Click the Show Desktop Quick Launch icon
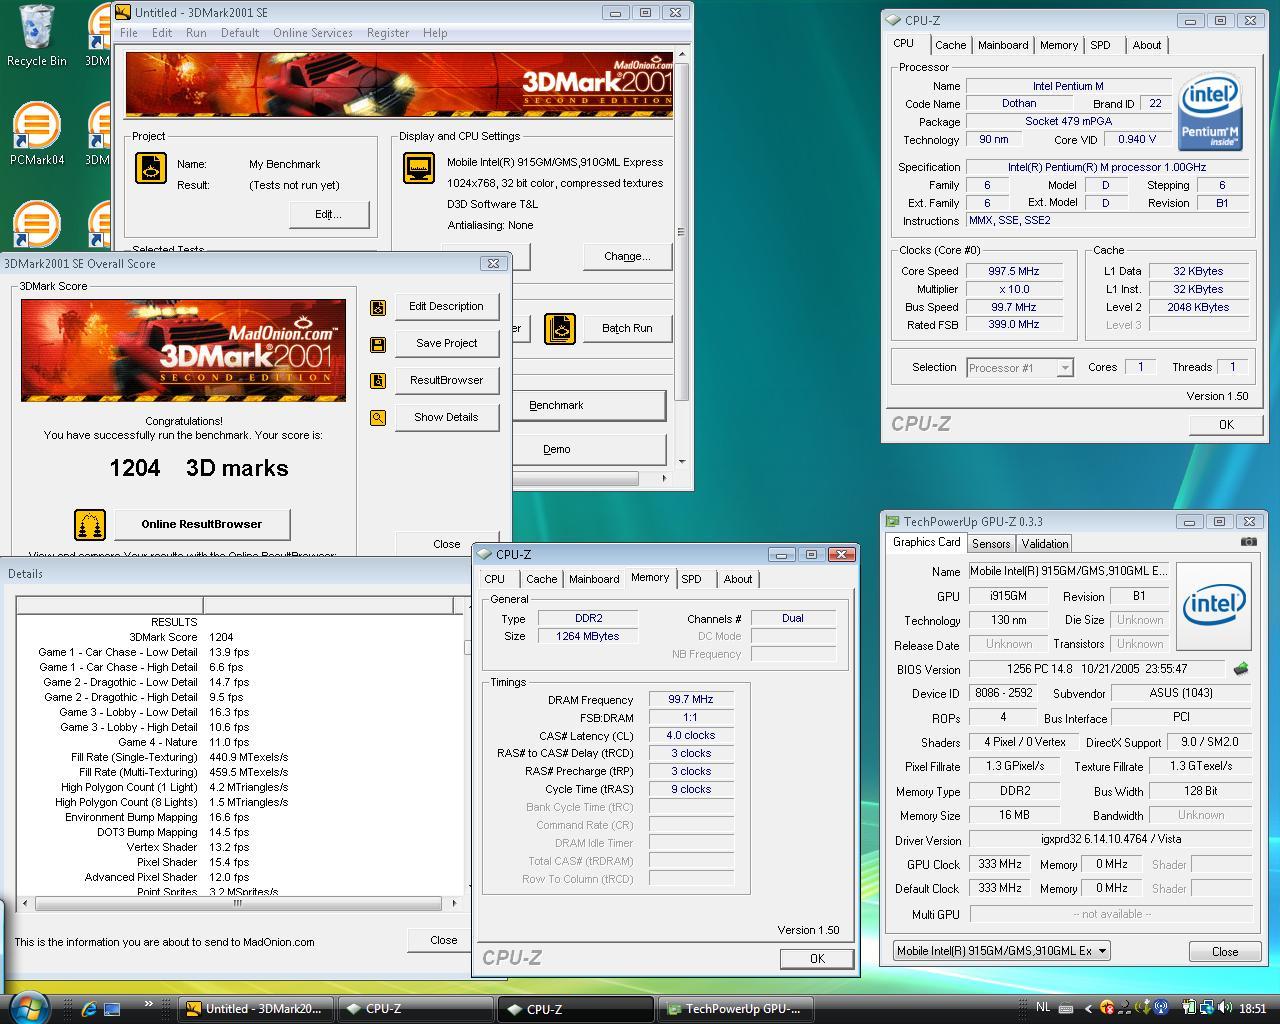 coord(112,1009)
